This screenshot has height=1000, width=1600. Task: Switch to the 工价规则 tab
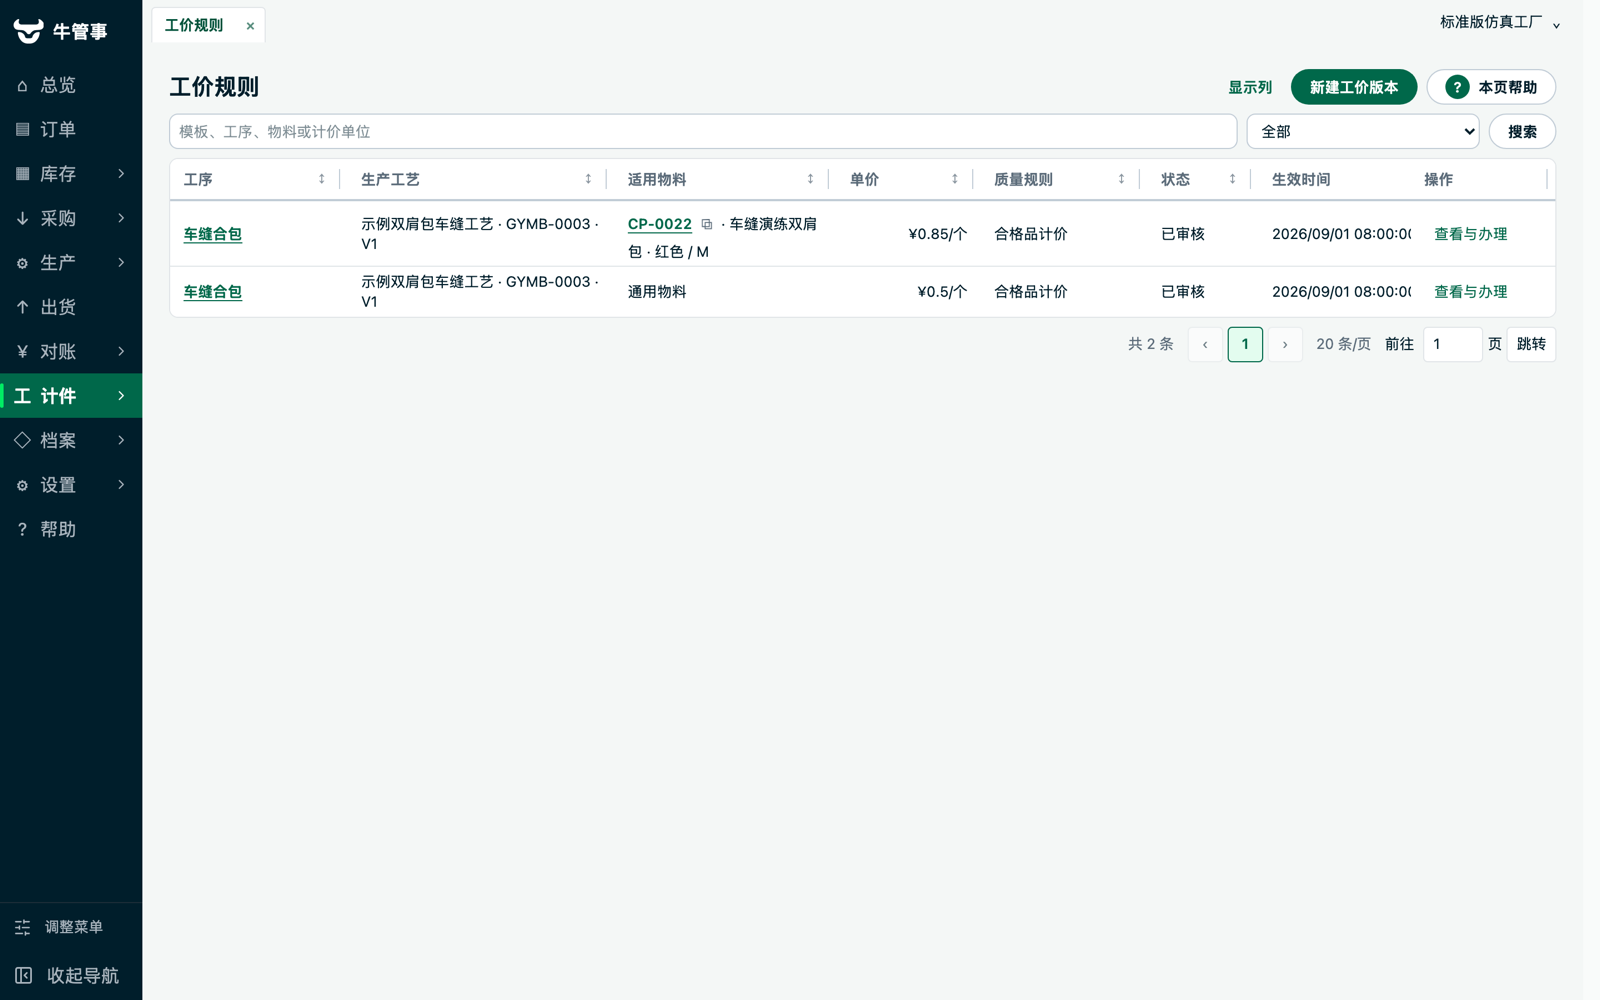194,26
